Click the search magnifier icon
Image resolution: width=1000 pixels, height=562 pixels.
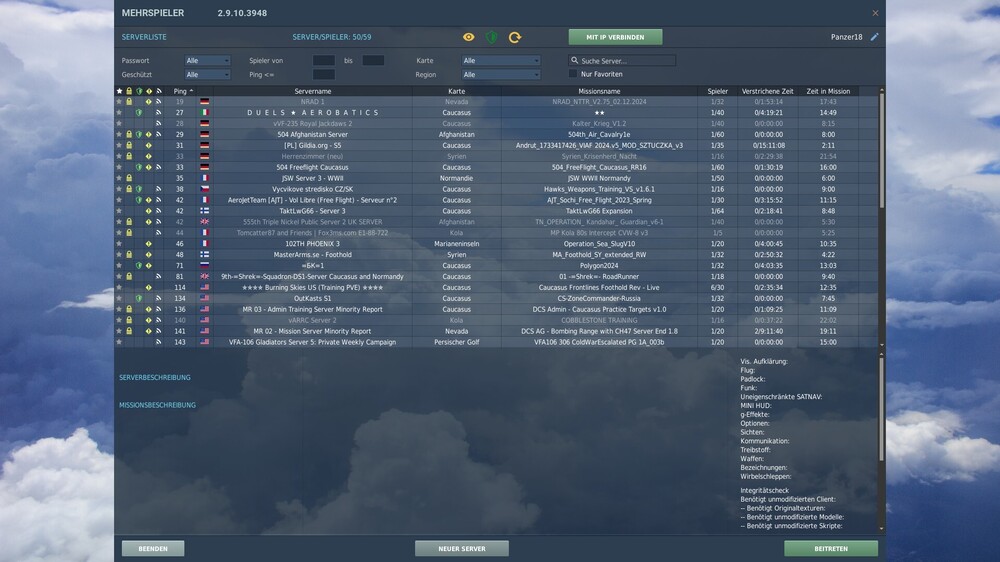click(574, 61)
